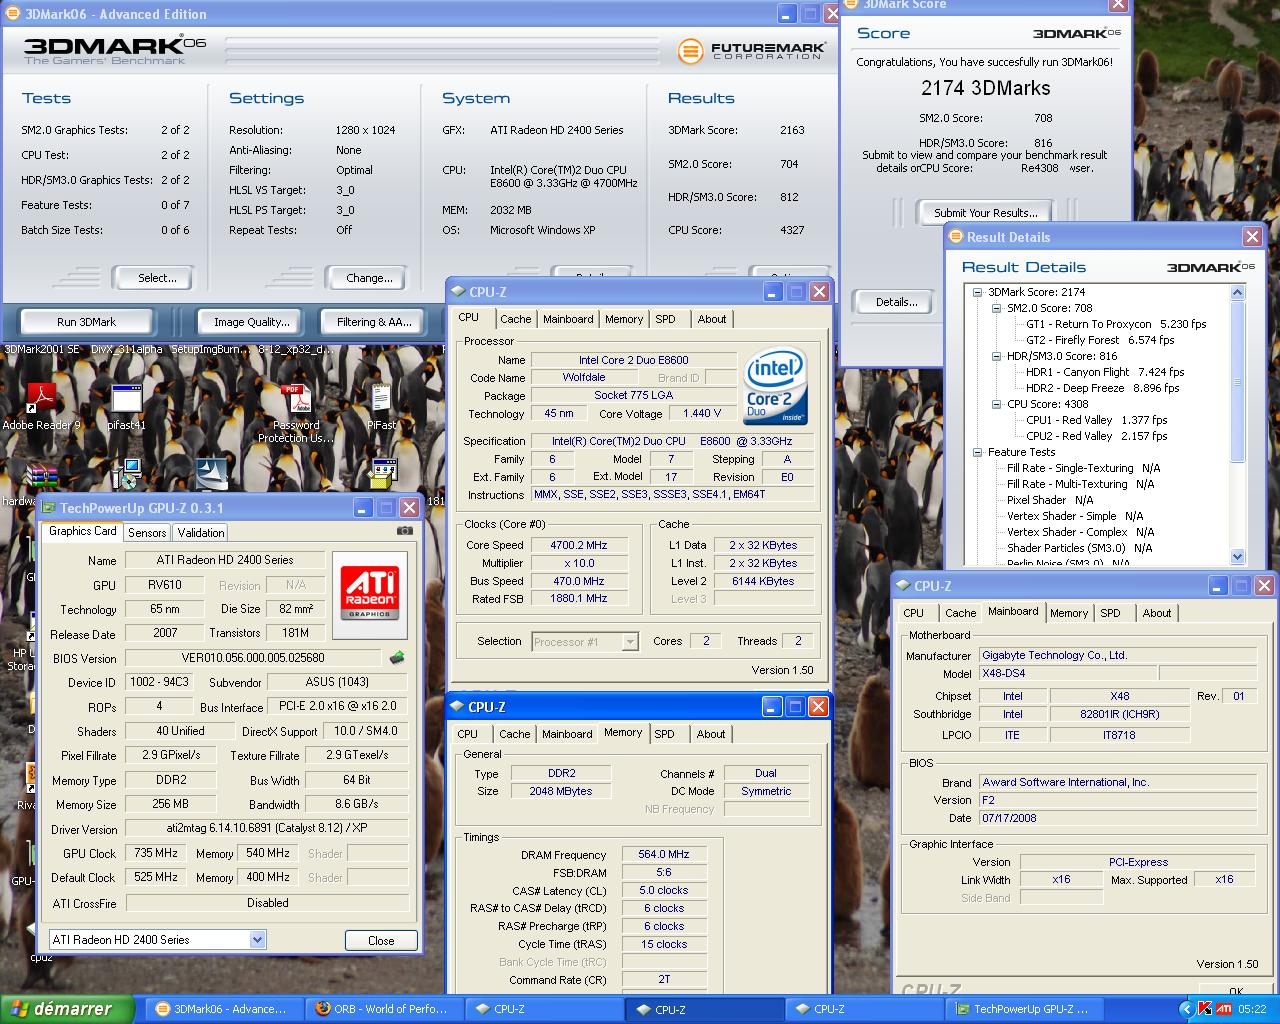This screenshot has height=1024, width=1280.
Task: Click Submit Your Results... button
Action: (985, 212)
